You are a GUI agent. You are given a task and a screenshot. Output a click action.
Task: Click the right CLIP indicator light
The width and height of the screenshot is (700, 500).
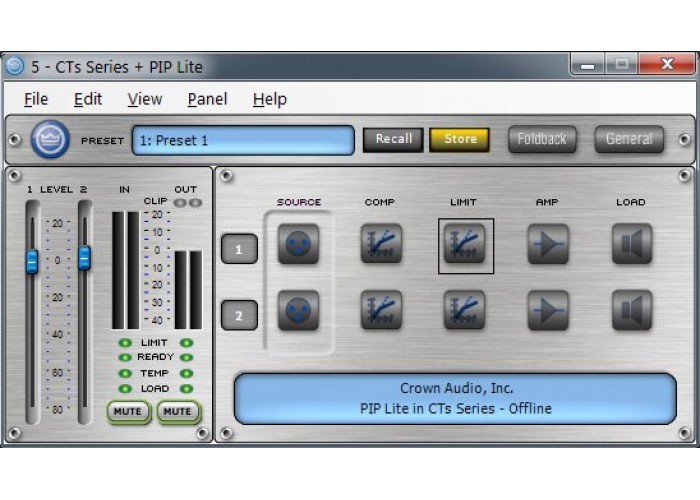[196, 203]
